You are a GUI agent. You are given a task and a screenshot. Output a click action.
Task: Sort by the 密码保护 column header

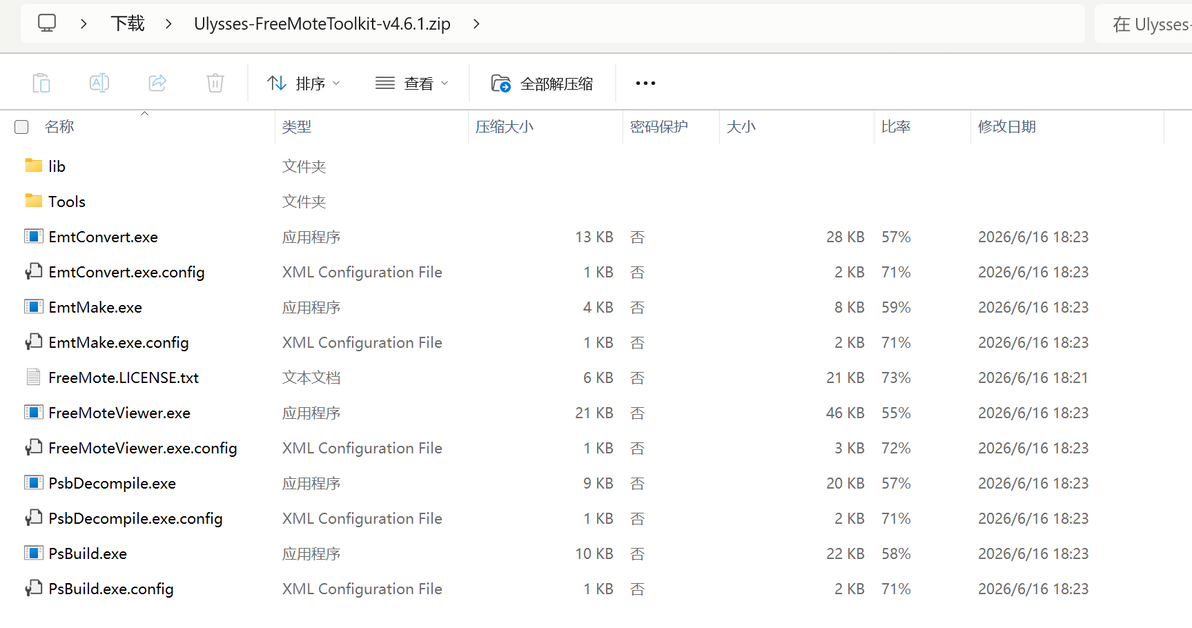coord(659,127)
